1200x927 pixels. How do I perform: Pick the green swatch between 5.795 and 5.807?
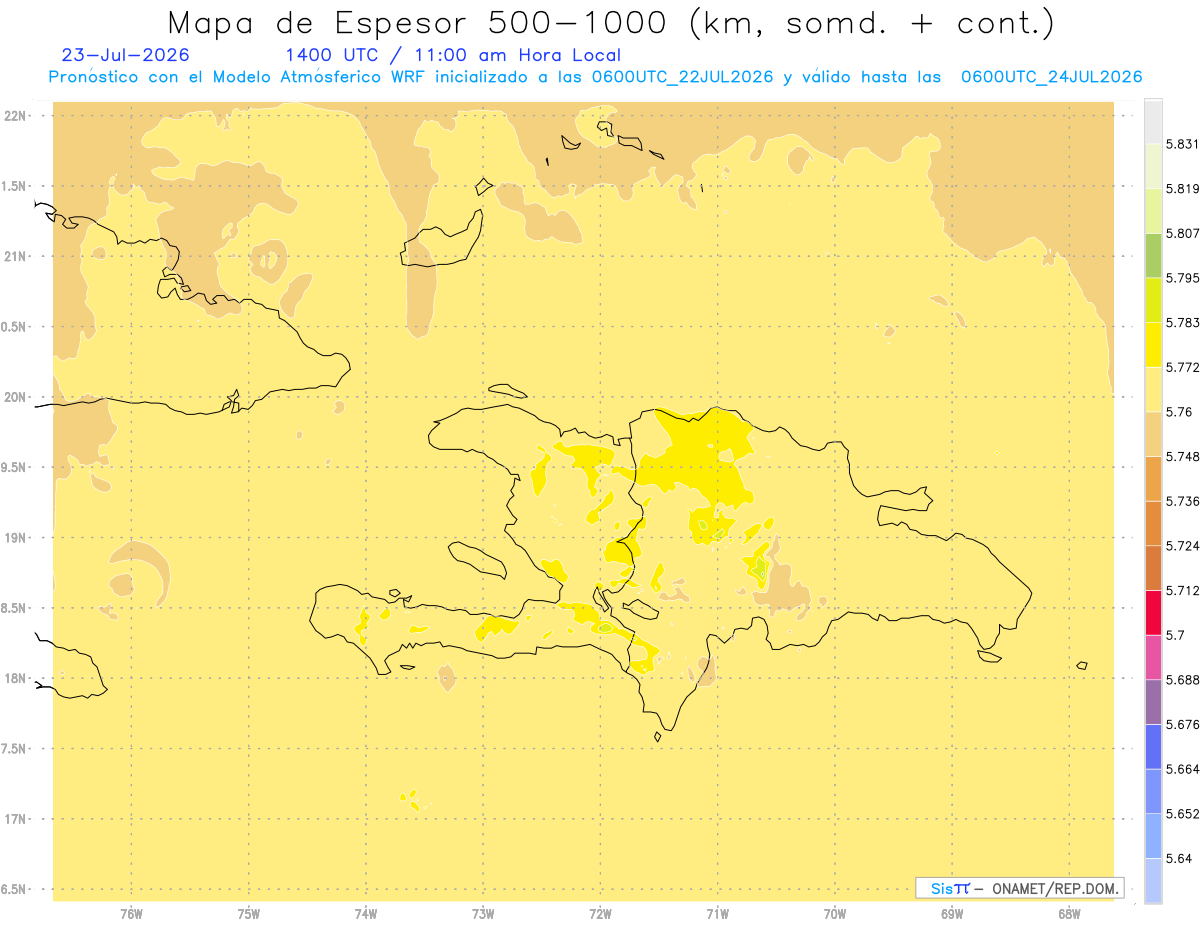[x=1153, y=256]
